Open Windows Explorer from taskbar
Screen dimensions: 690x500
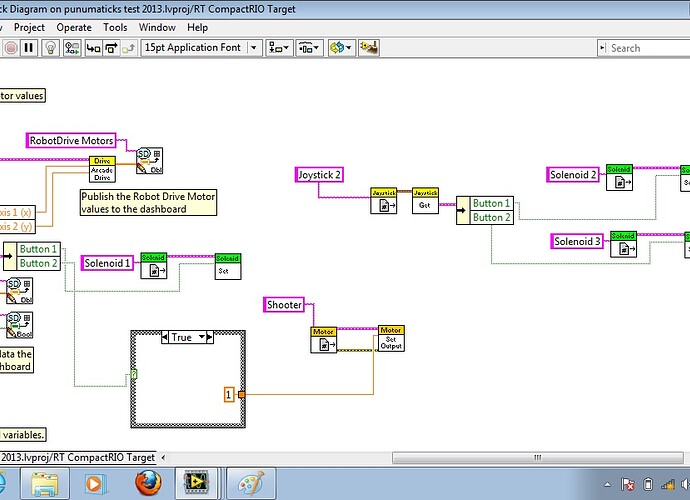tap(44, 484)
